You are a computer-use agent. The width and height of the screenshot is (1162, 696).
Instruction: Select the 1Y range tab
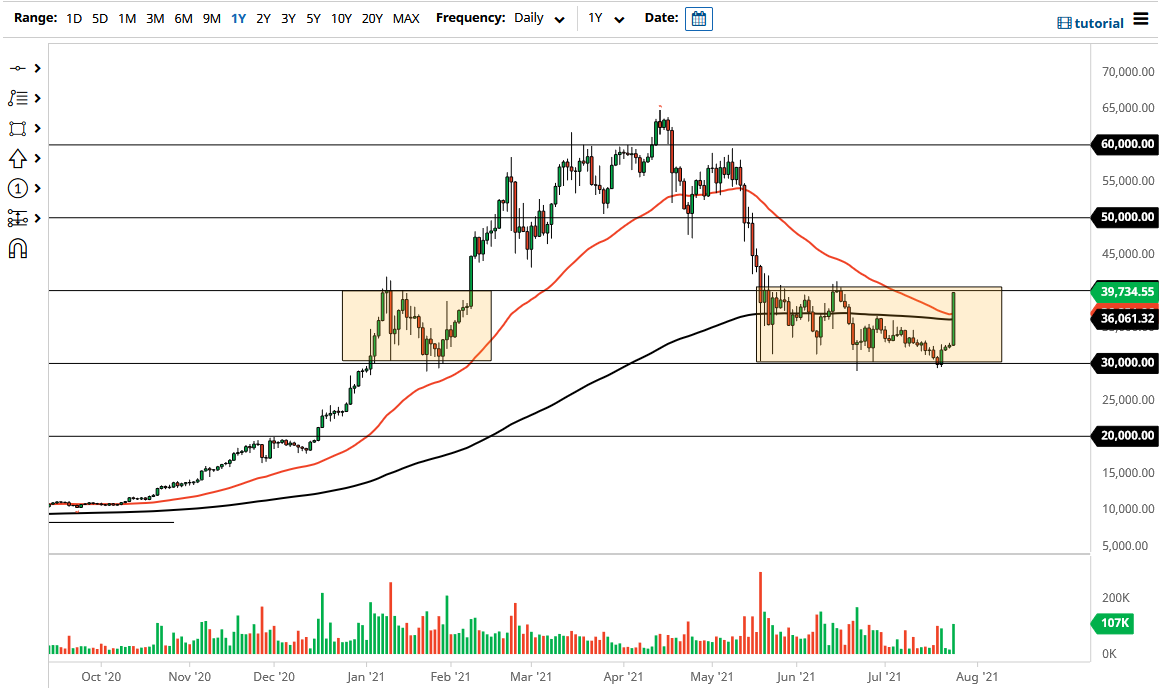click(x=238, y=18)
